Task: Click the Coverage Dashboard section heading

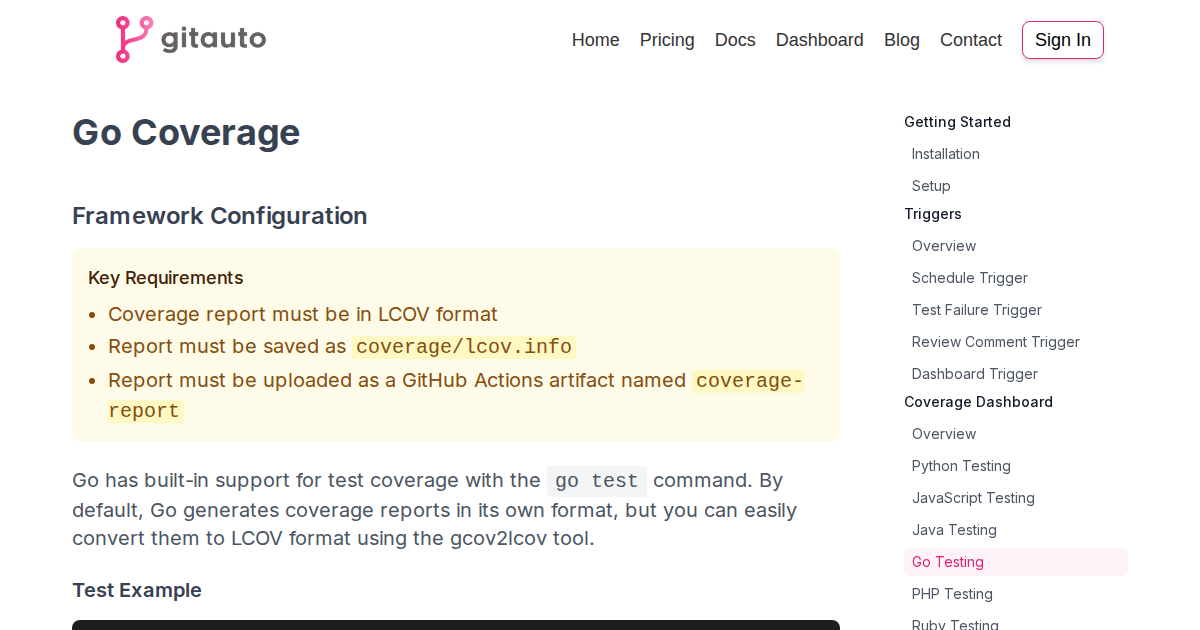Action: pyautogui.click(x=978, y=402)
